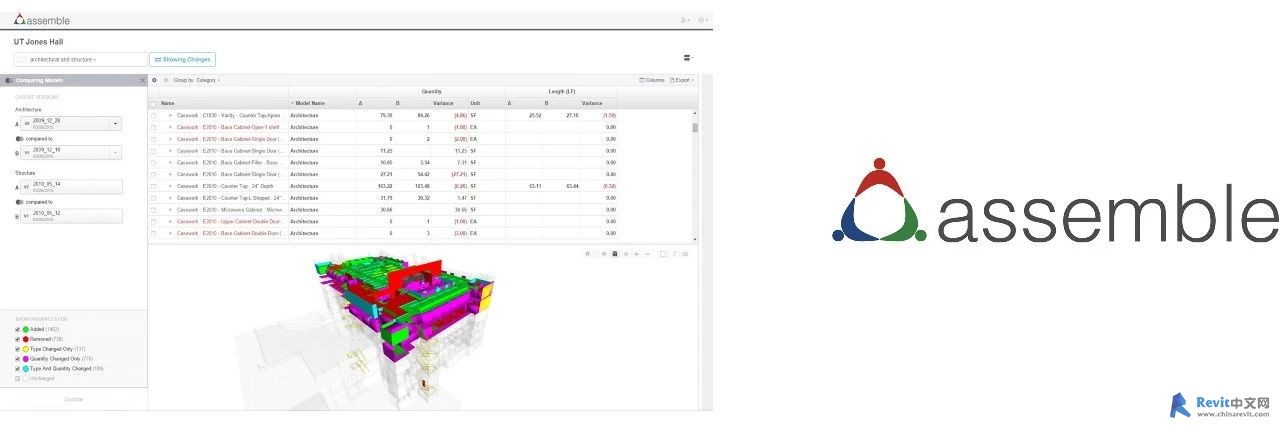Click the Update button

click(73, 399)
